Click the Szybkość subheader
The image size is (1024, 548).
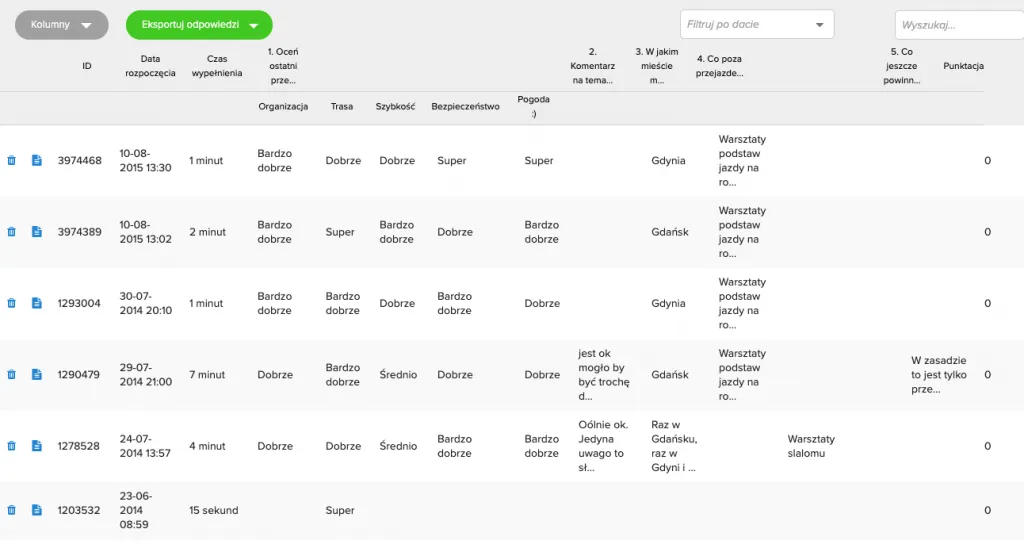(x=395, y=106)
